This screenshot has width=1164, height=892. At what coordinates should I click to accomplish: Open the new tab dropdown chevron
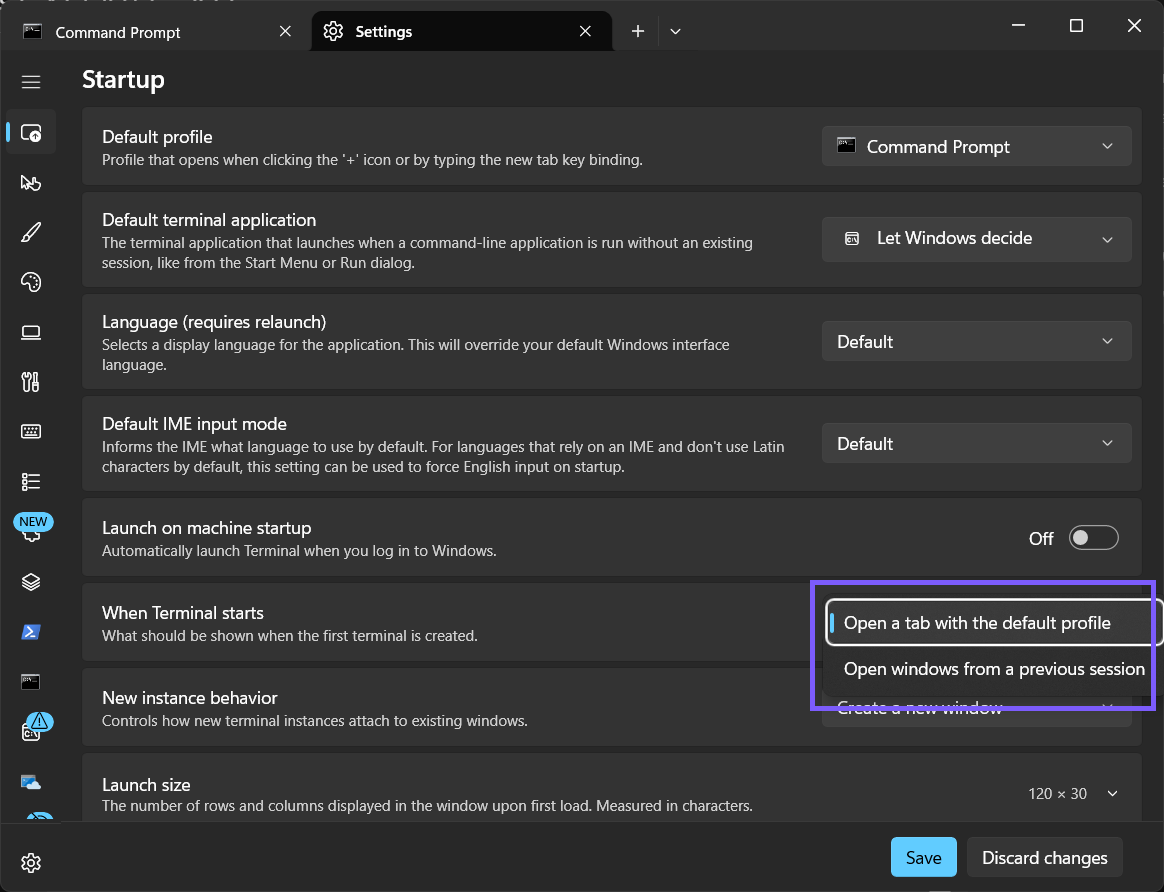[675, 31]
